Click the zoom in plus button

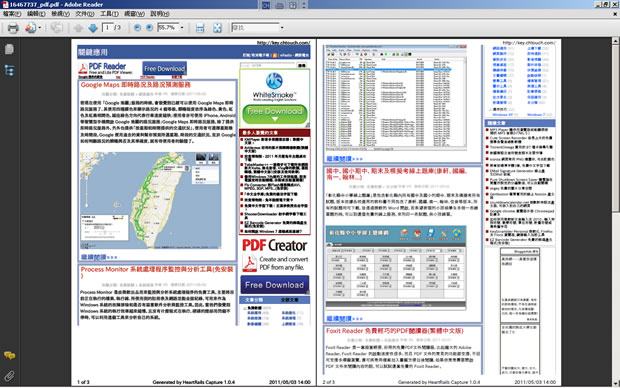(x=149, y=28)
